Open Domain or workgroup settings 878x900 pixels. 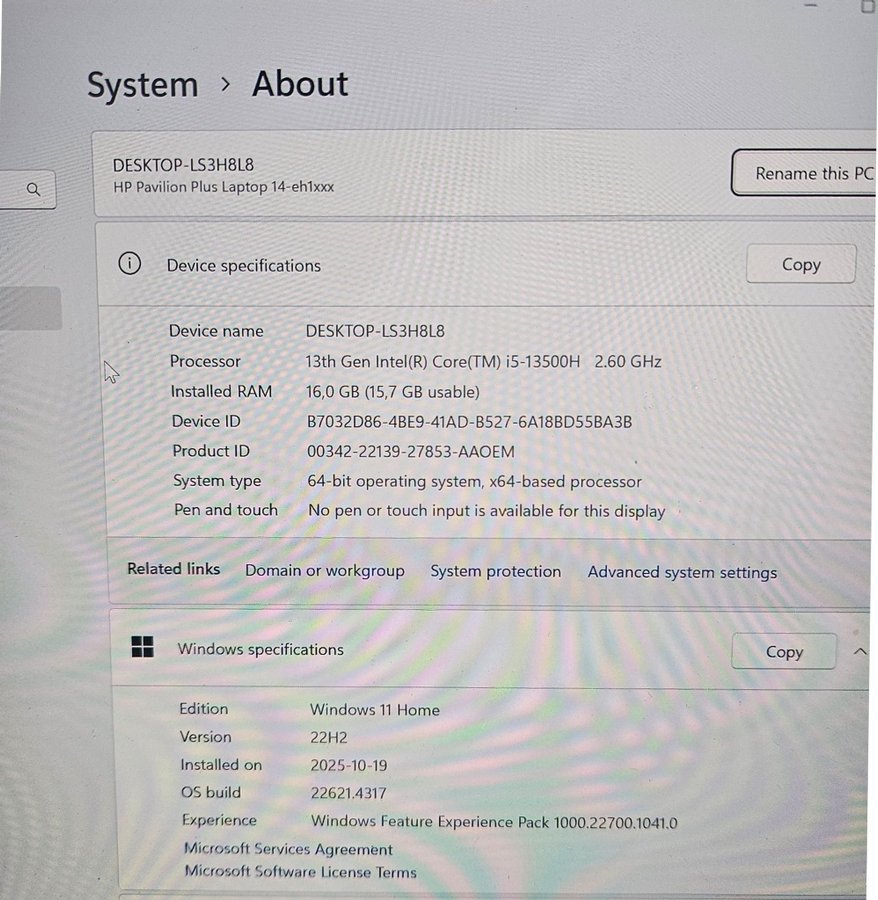click(325, 571)
